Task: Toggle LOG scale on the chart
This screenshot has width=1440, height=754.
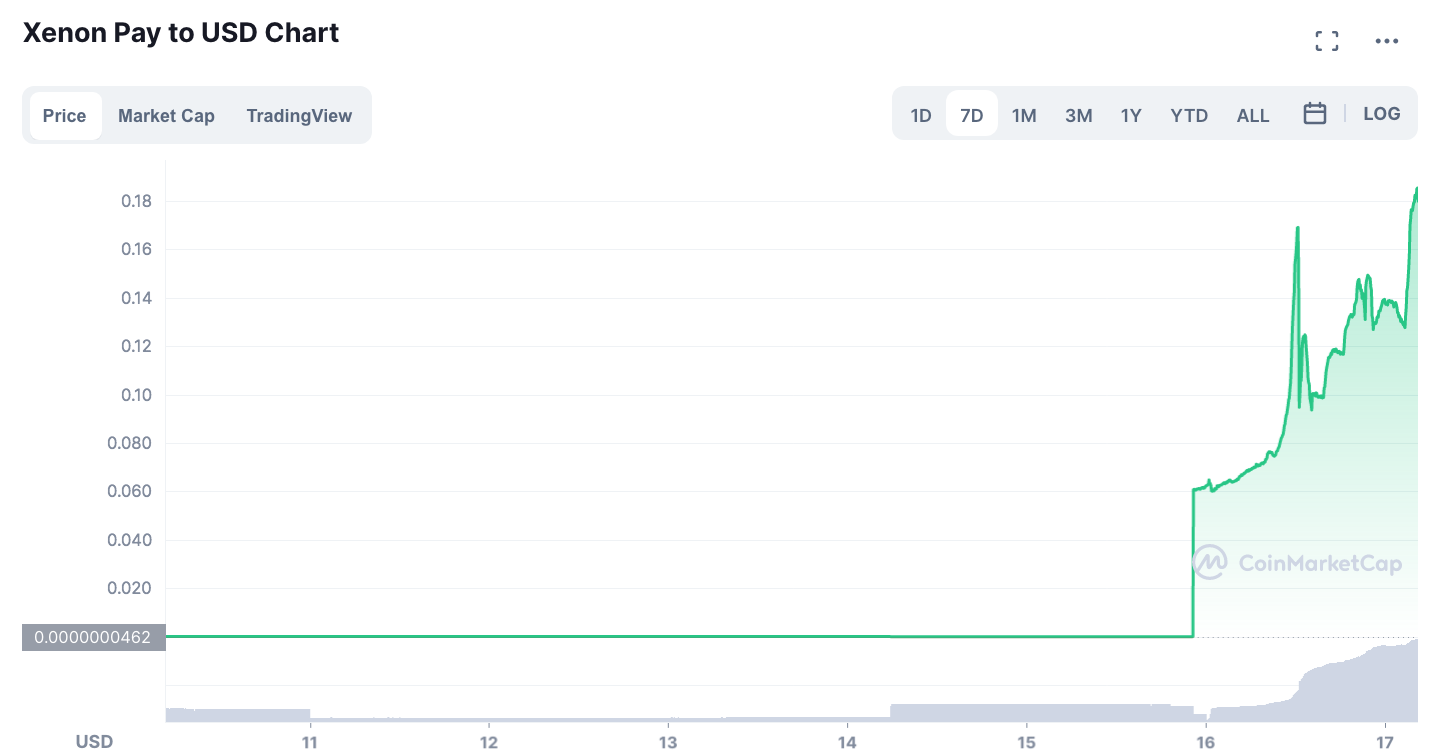Action: tap(1382, 114)
